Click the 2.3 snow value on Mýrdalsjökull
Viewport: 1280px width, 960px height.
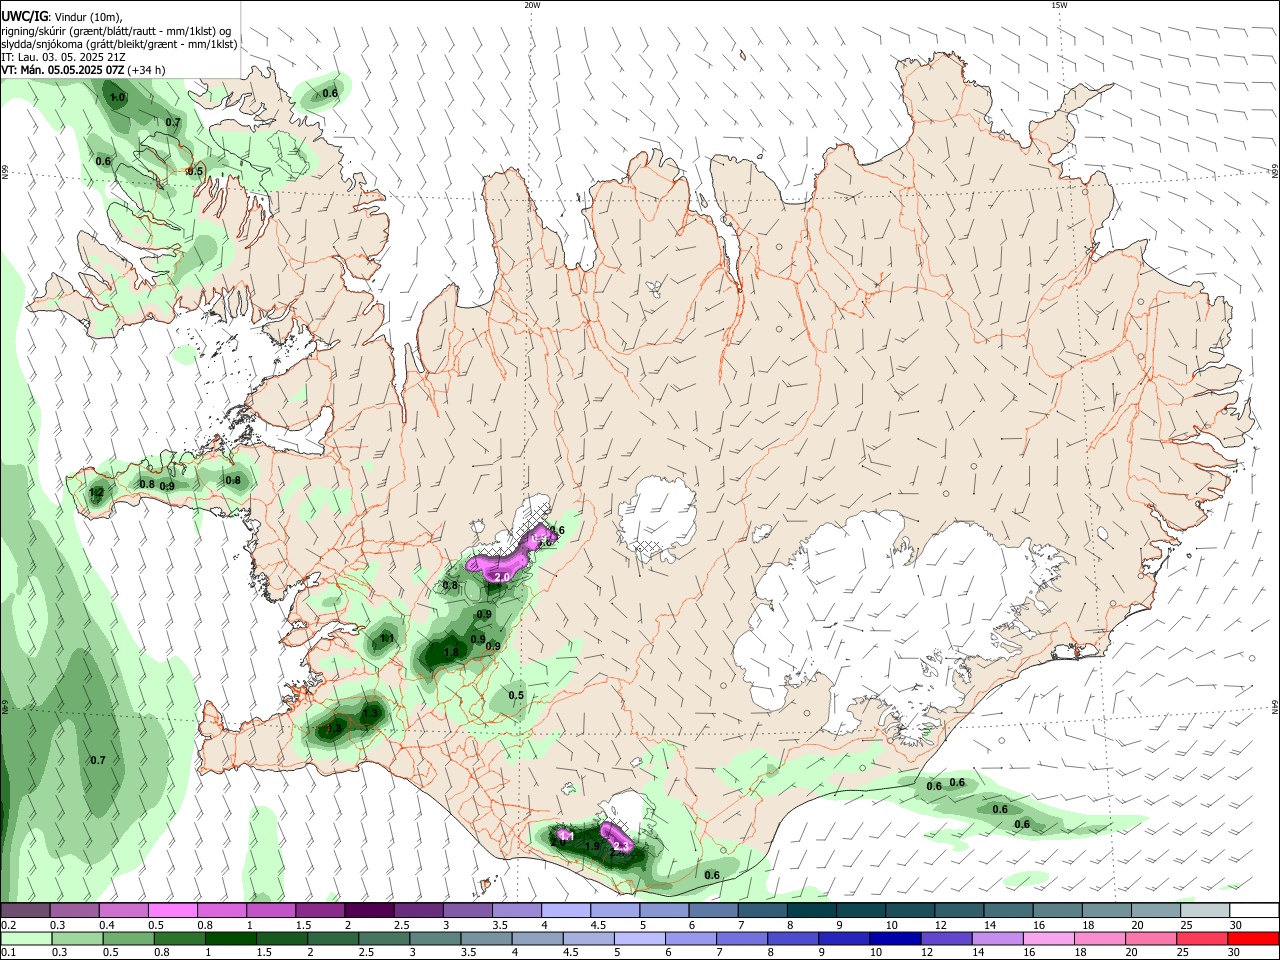621,847
